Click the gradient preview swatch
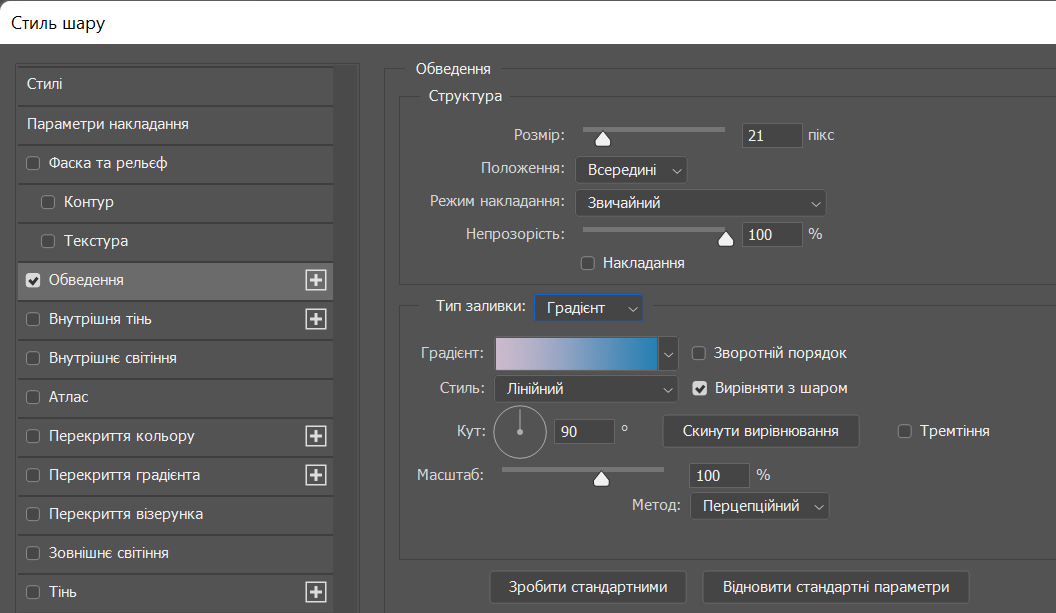This screenshot has height=613, width=1056. (576, 353)
